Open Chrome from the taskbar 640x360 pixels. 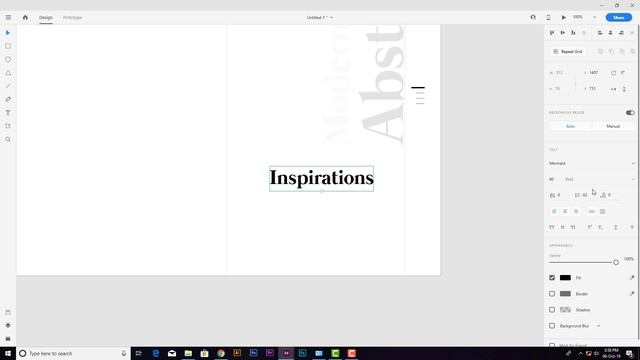[221, 353]
